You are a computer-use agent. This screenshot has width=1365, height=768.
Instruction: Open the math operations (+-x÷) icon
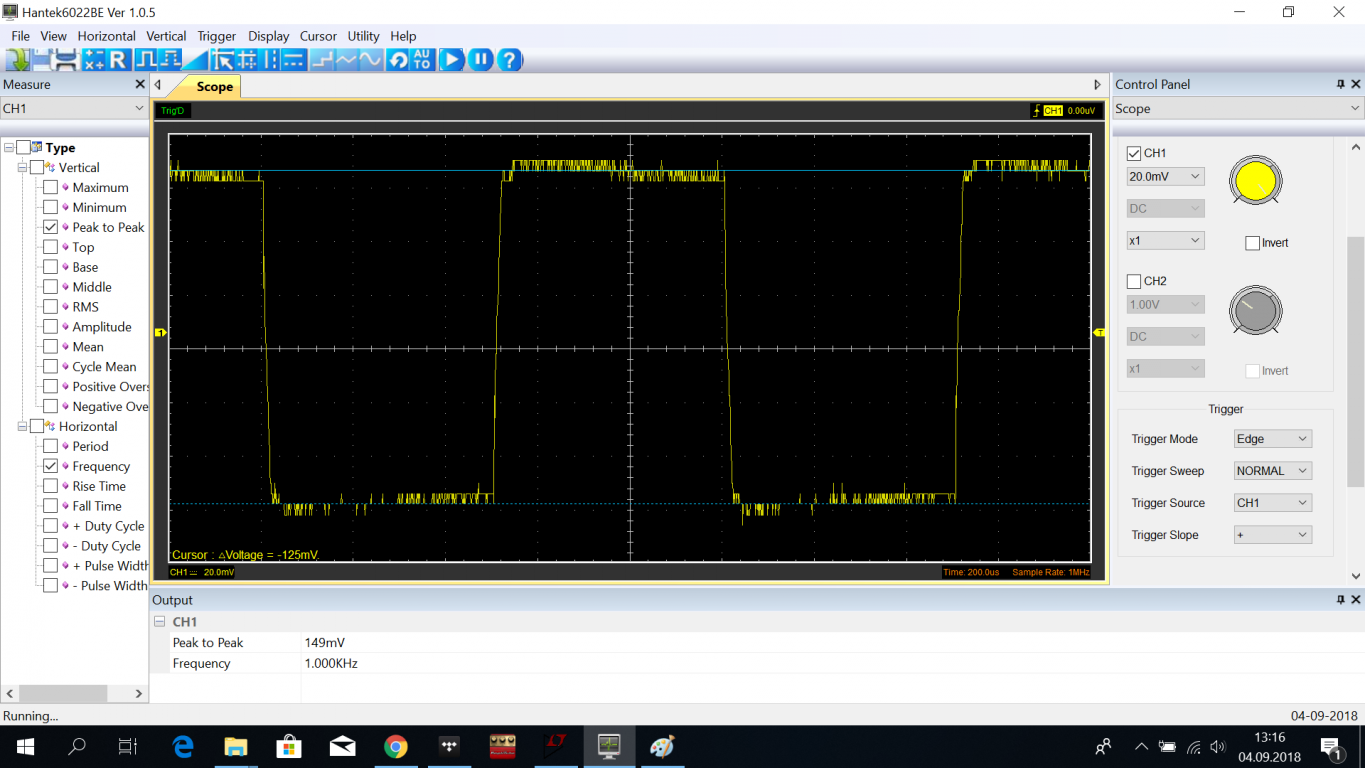(93, 60)
